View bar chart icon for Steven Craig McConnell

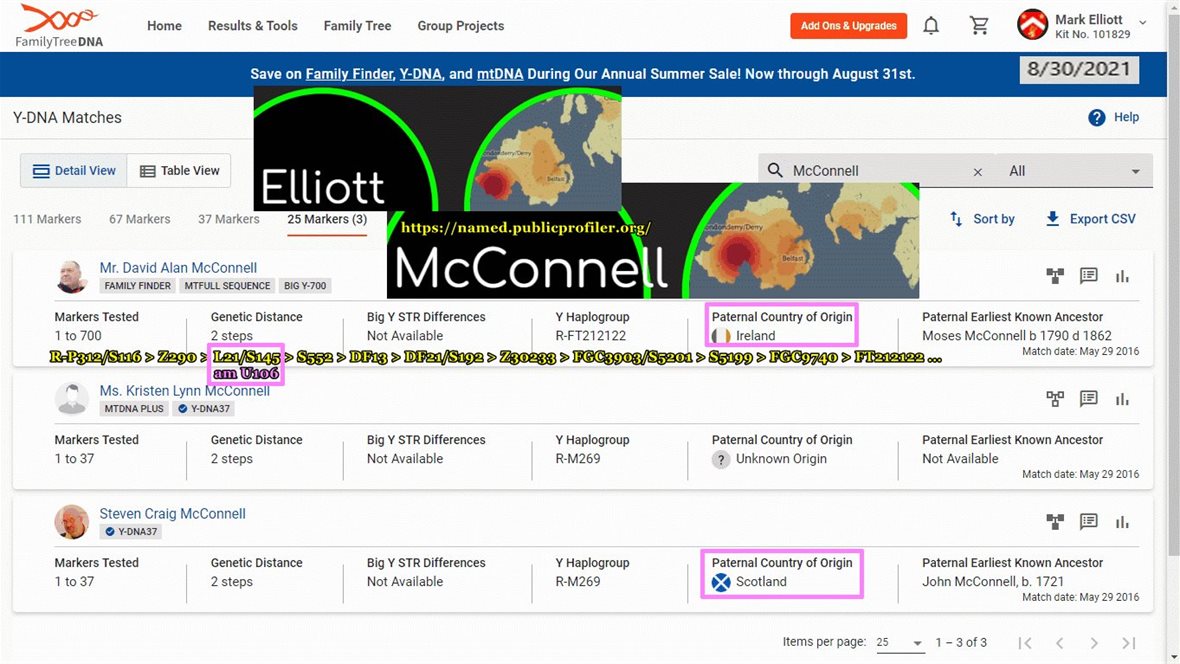pos(1122,522)
